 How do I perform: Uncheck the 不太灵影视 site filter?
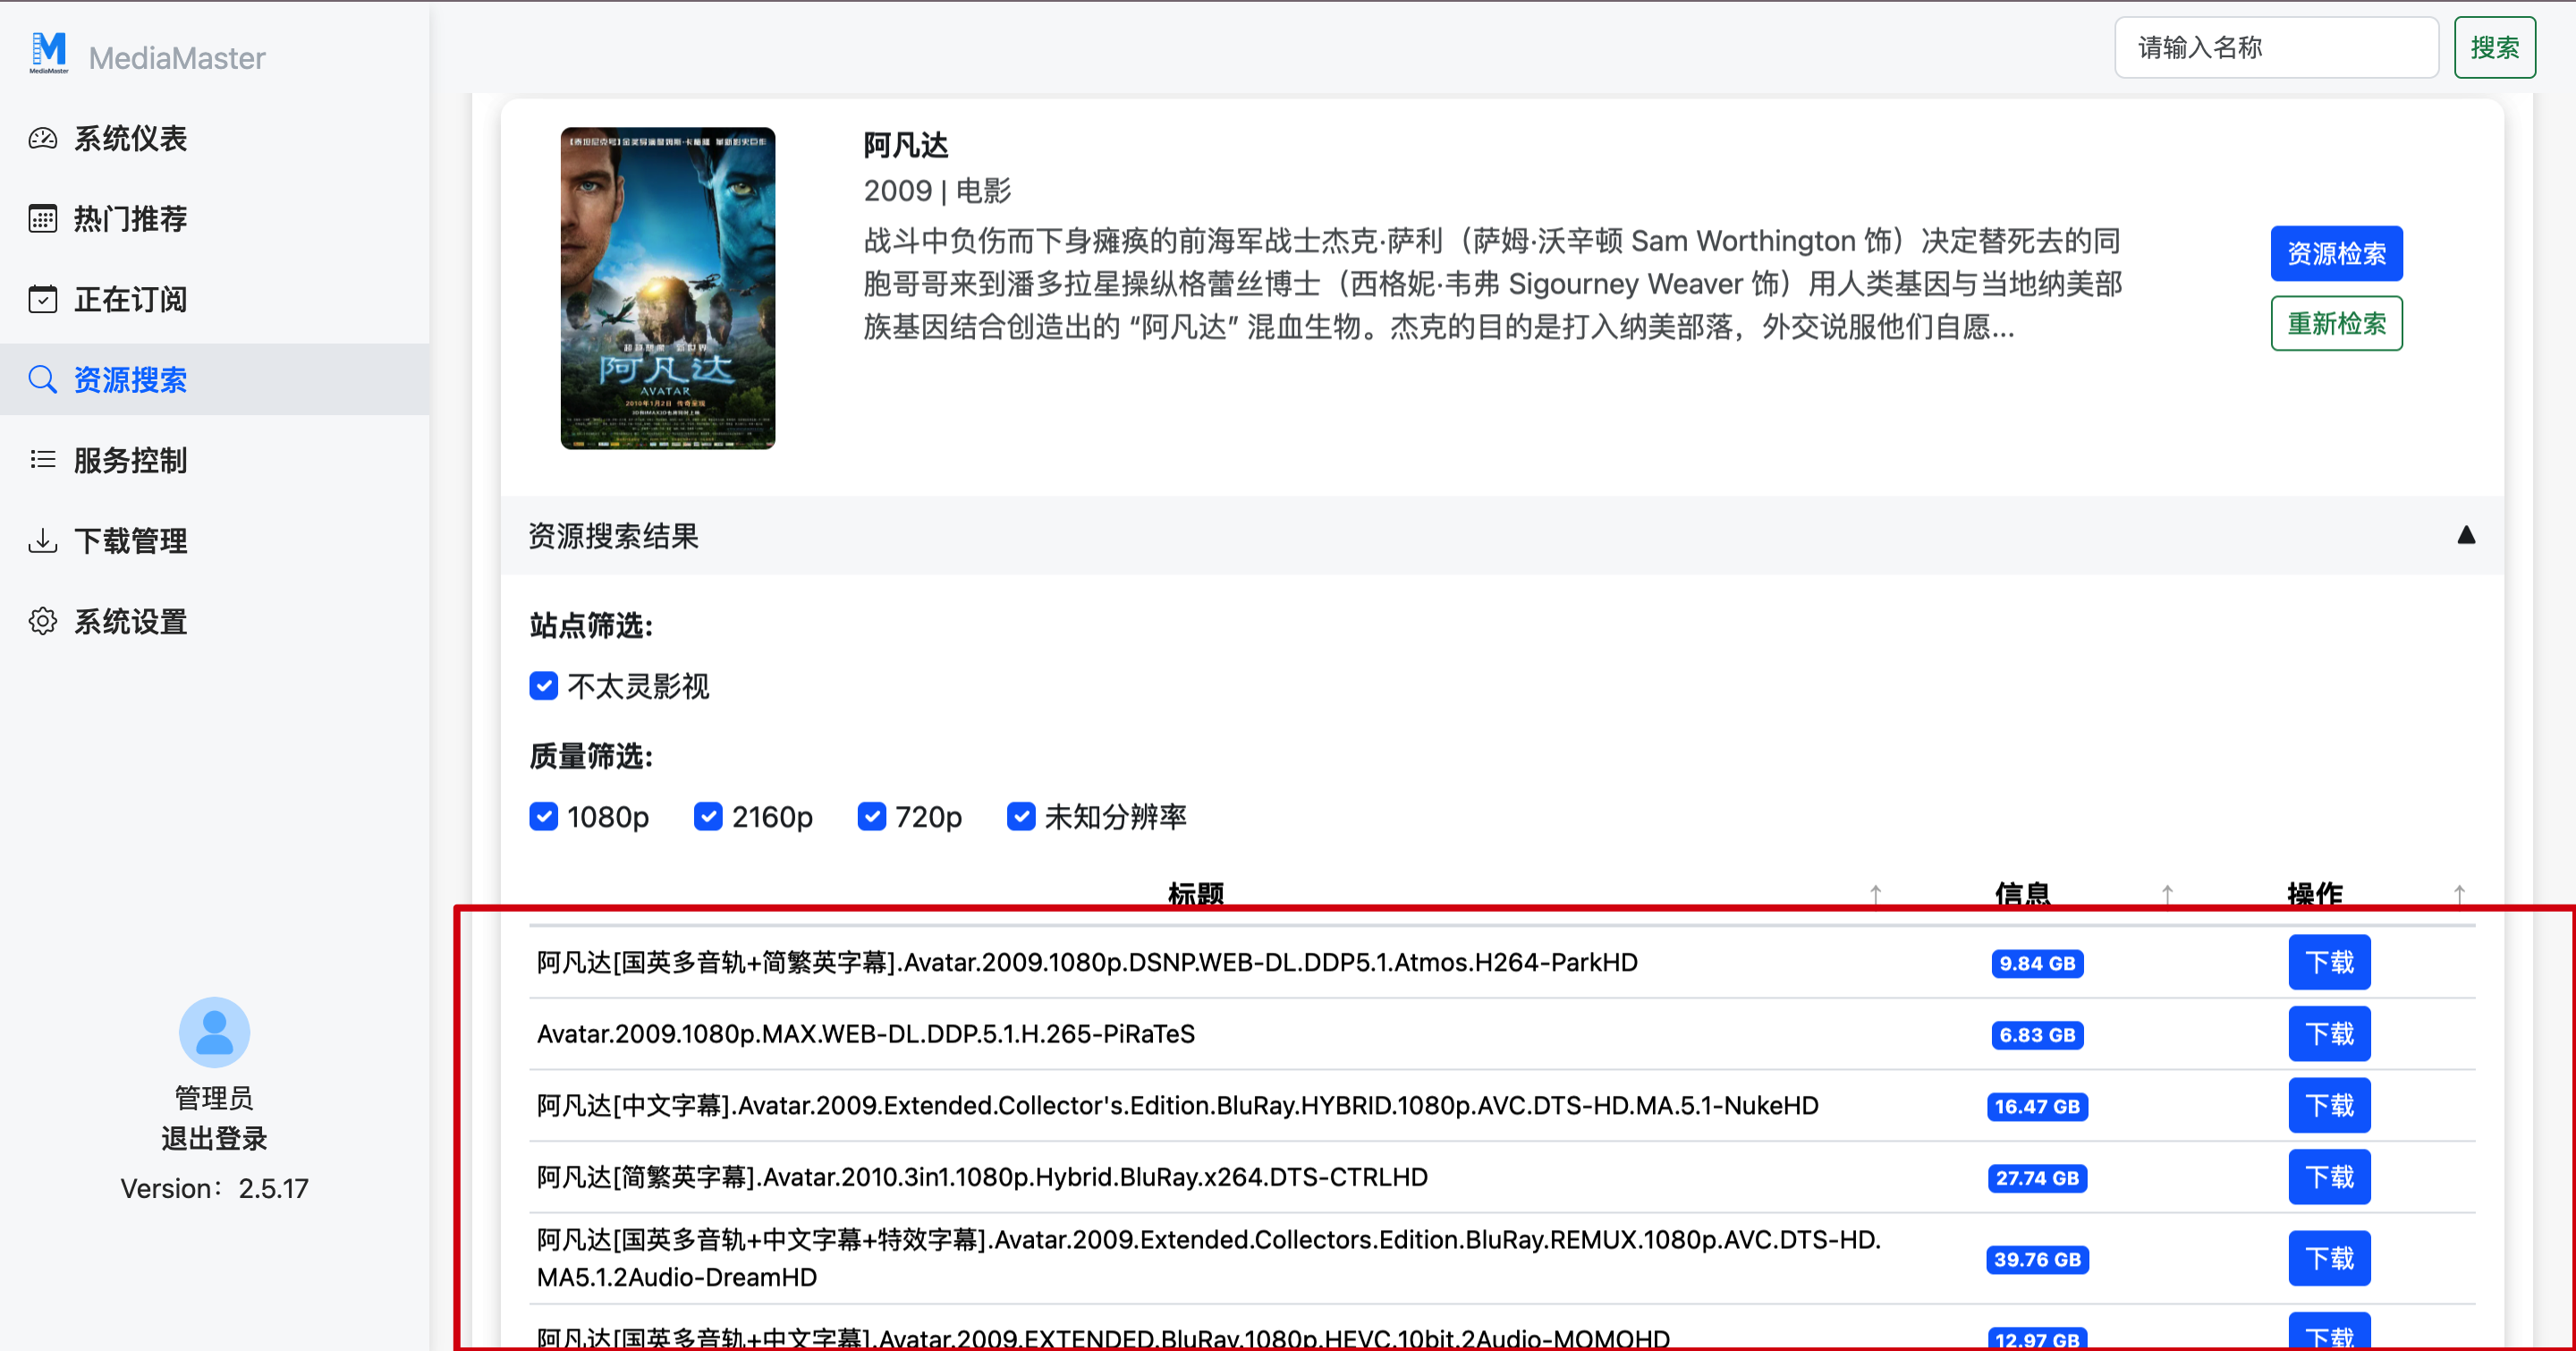pos(543,686)
